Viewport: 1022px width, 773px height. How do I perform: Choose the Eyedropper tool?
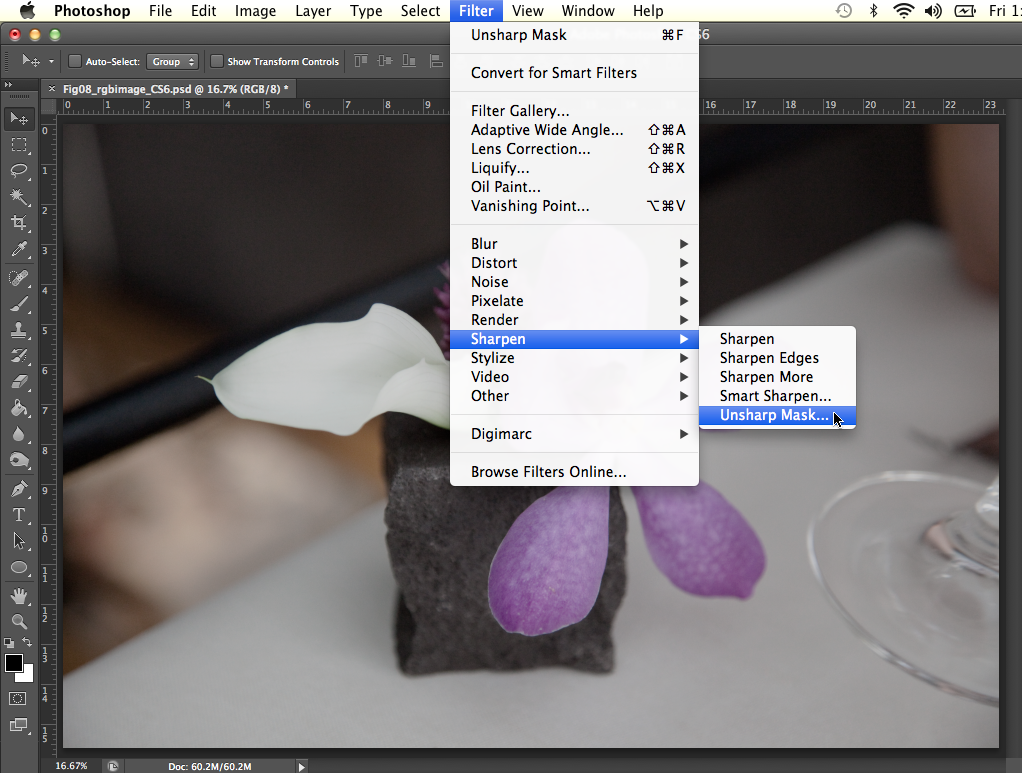pos(18,249)
